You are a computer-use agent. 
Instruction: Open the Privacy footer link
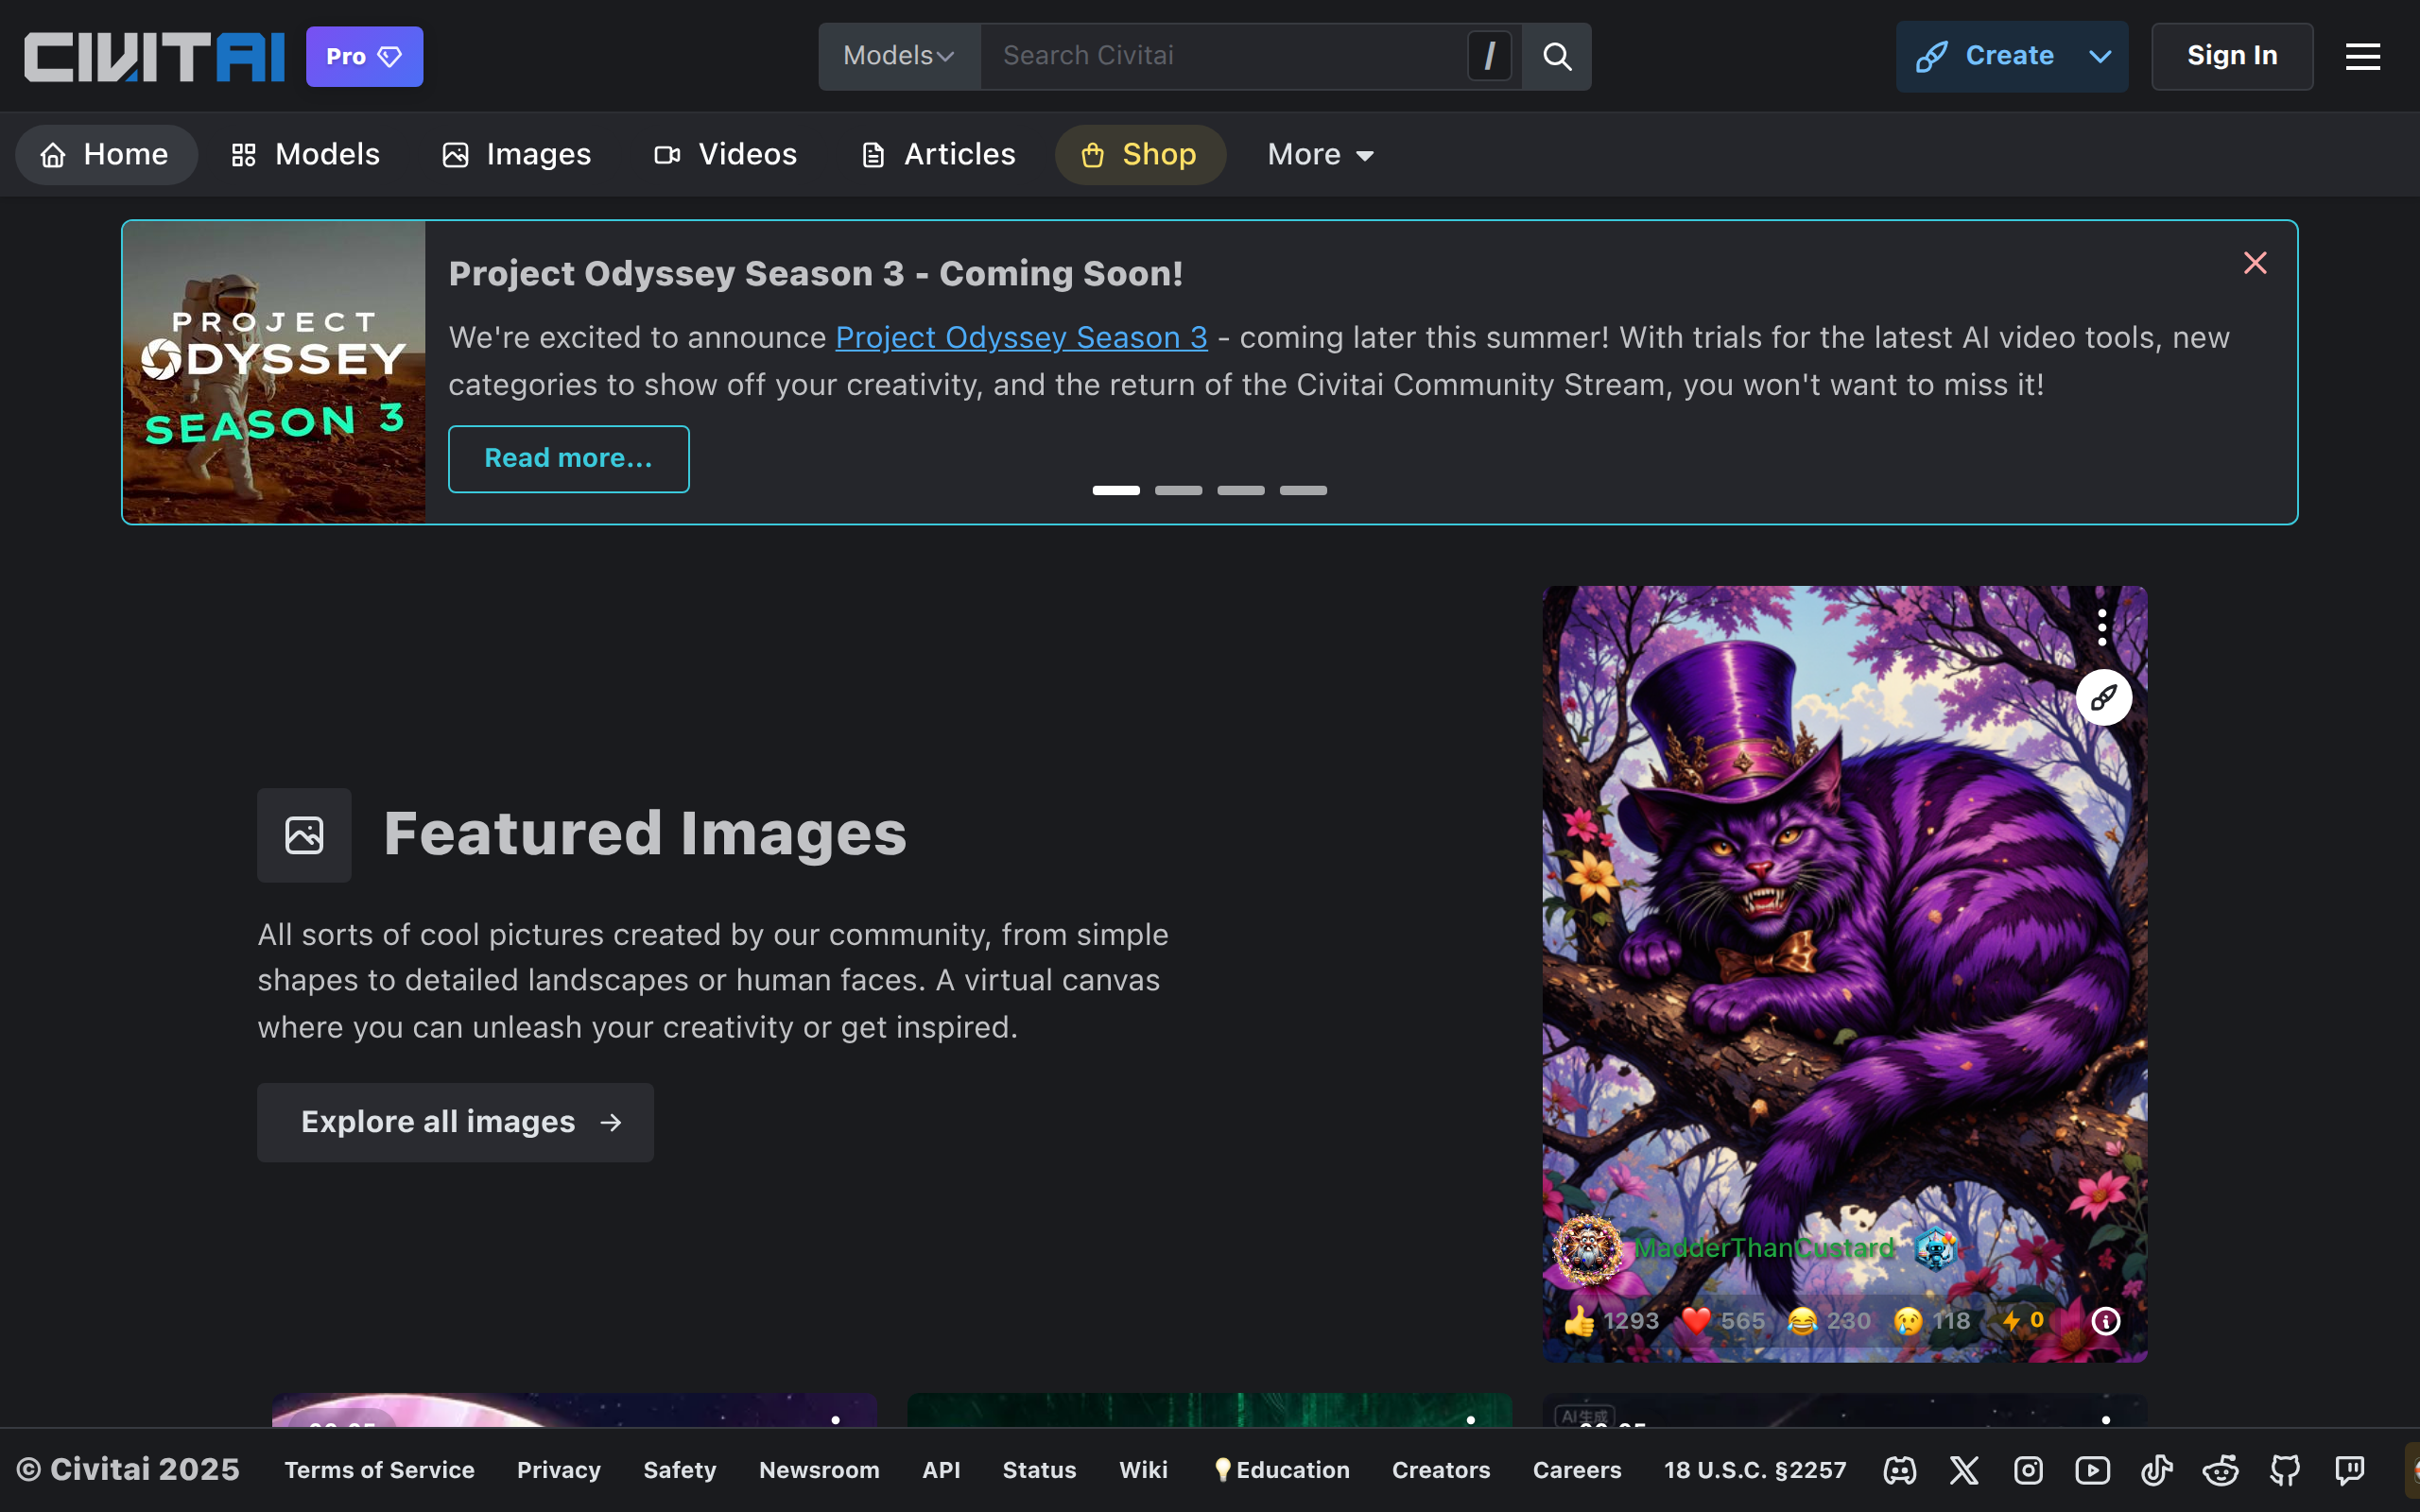[559, 1470]
